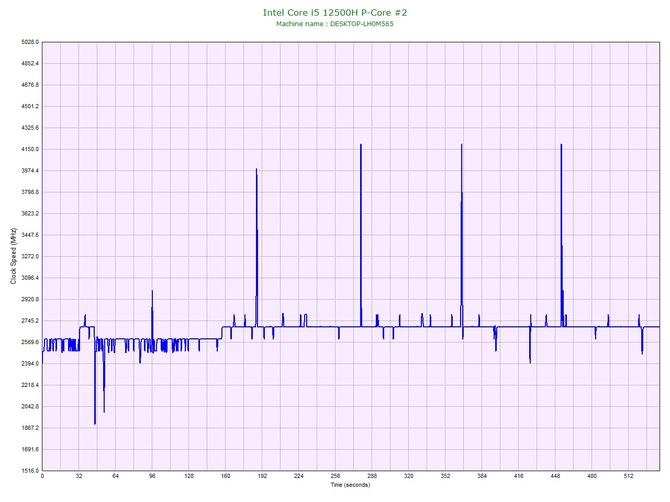Click the 448 tick on the time axis
The image size is (670, 502).
pyautogui.click(x=555, y=476)
